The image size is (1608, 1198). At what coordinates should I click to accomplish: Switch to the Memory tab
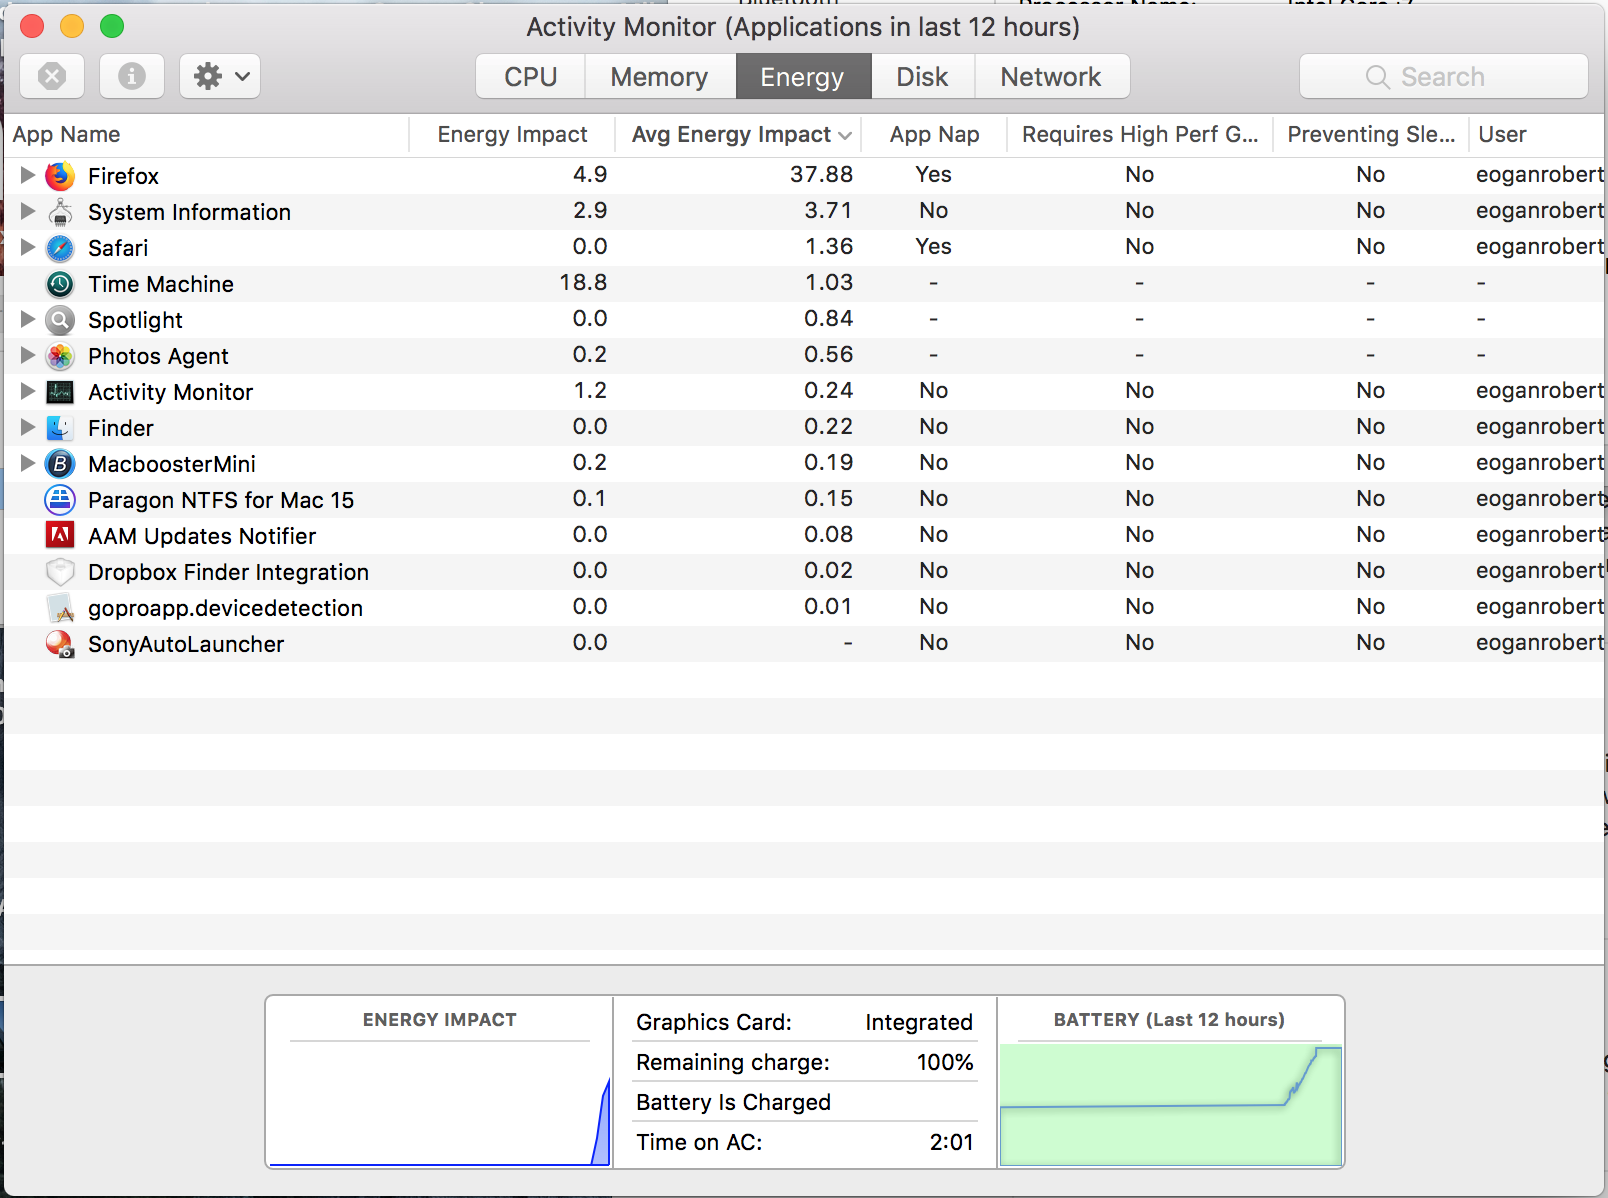tap(660, 77)
